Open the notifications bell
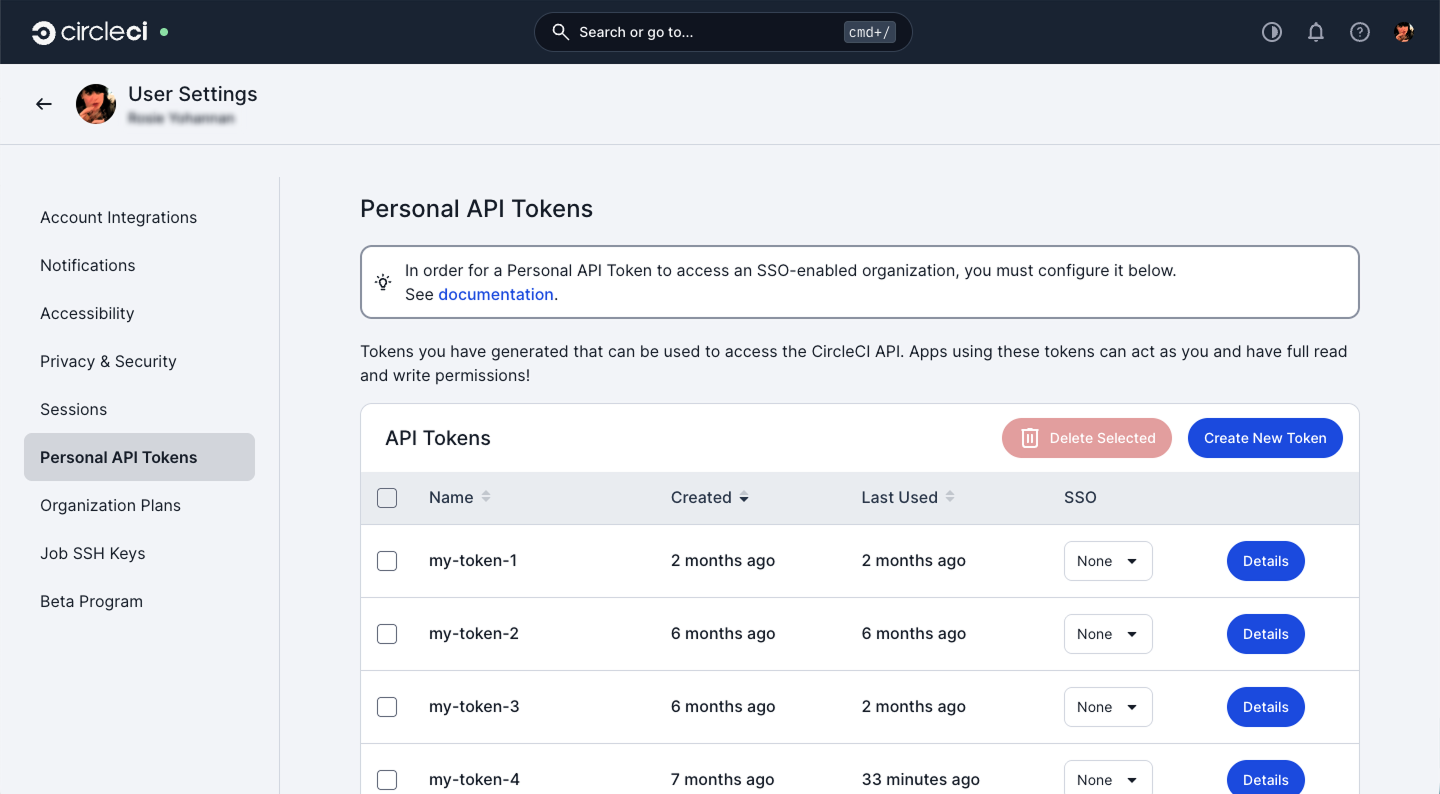Screen dimensions: 1440x794 pos(1316,31)
